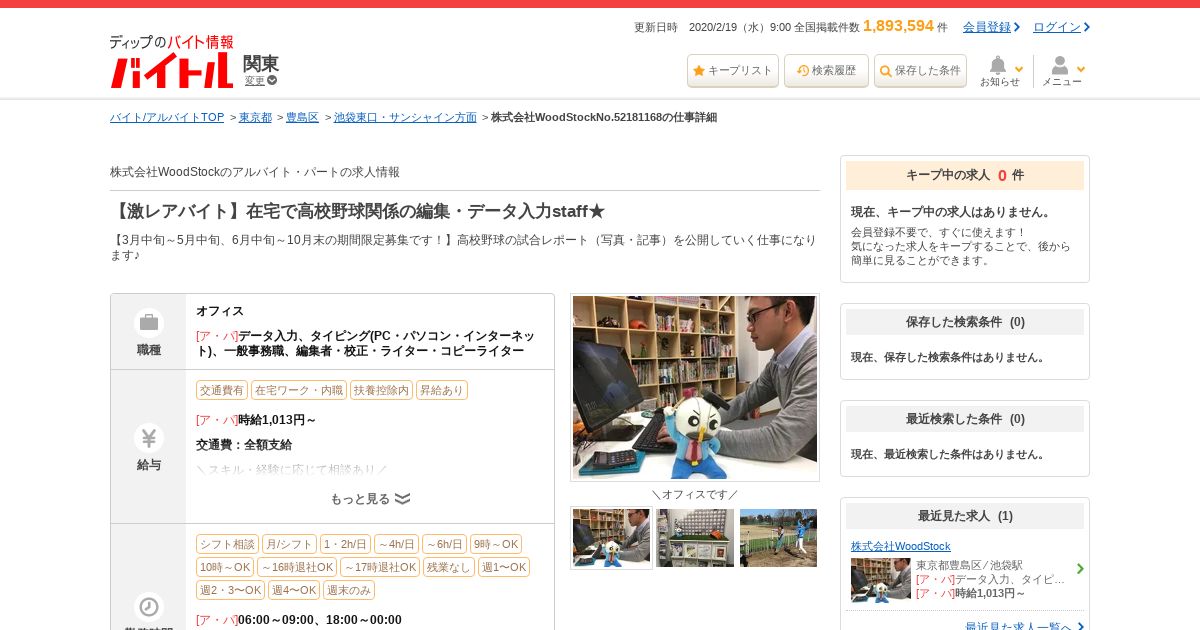Select the first office desk thumbnail
Image resolution: width=1200 pixels, height=630 pixels.
611,538
